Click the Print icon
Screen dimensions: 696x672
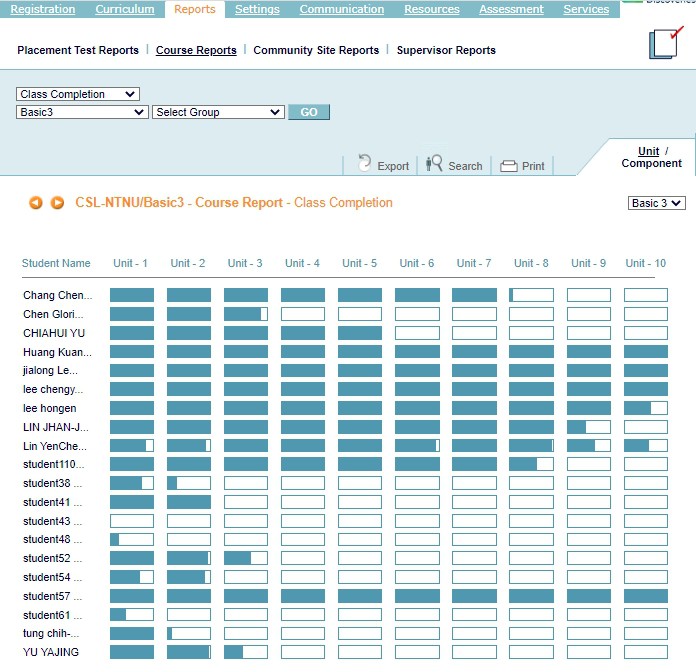tap(509, 166)
